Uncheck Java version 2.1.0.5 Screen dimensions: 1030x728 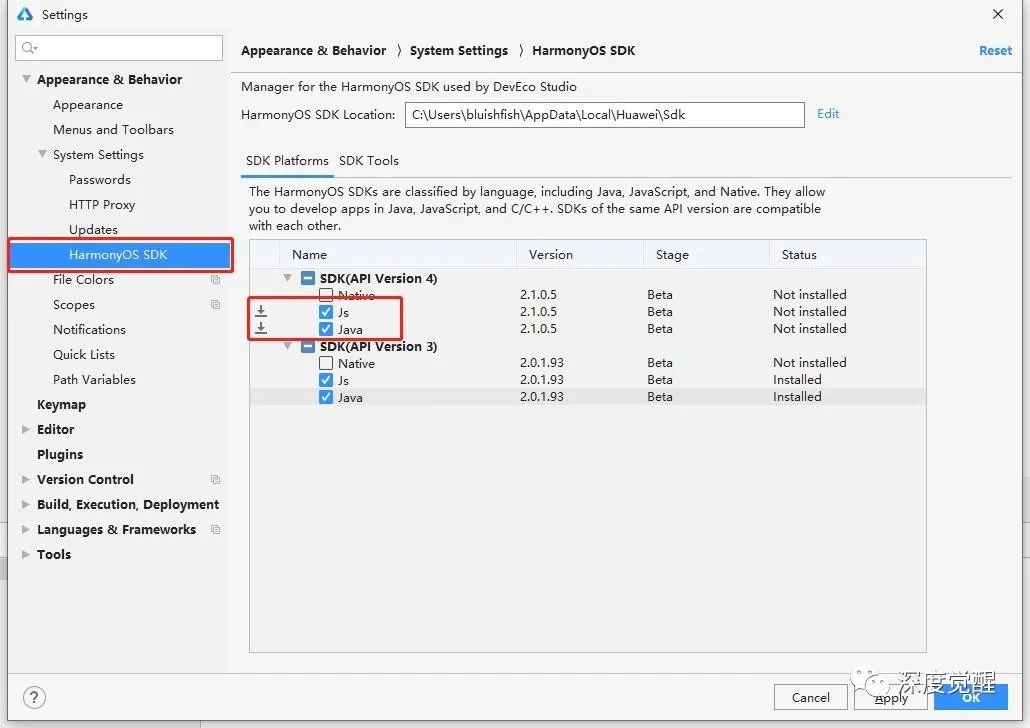click(326, 329)
